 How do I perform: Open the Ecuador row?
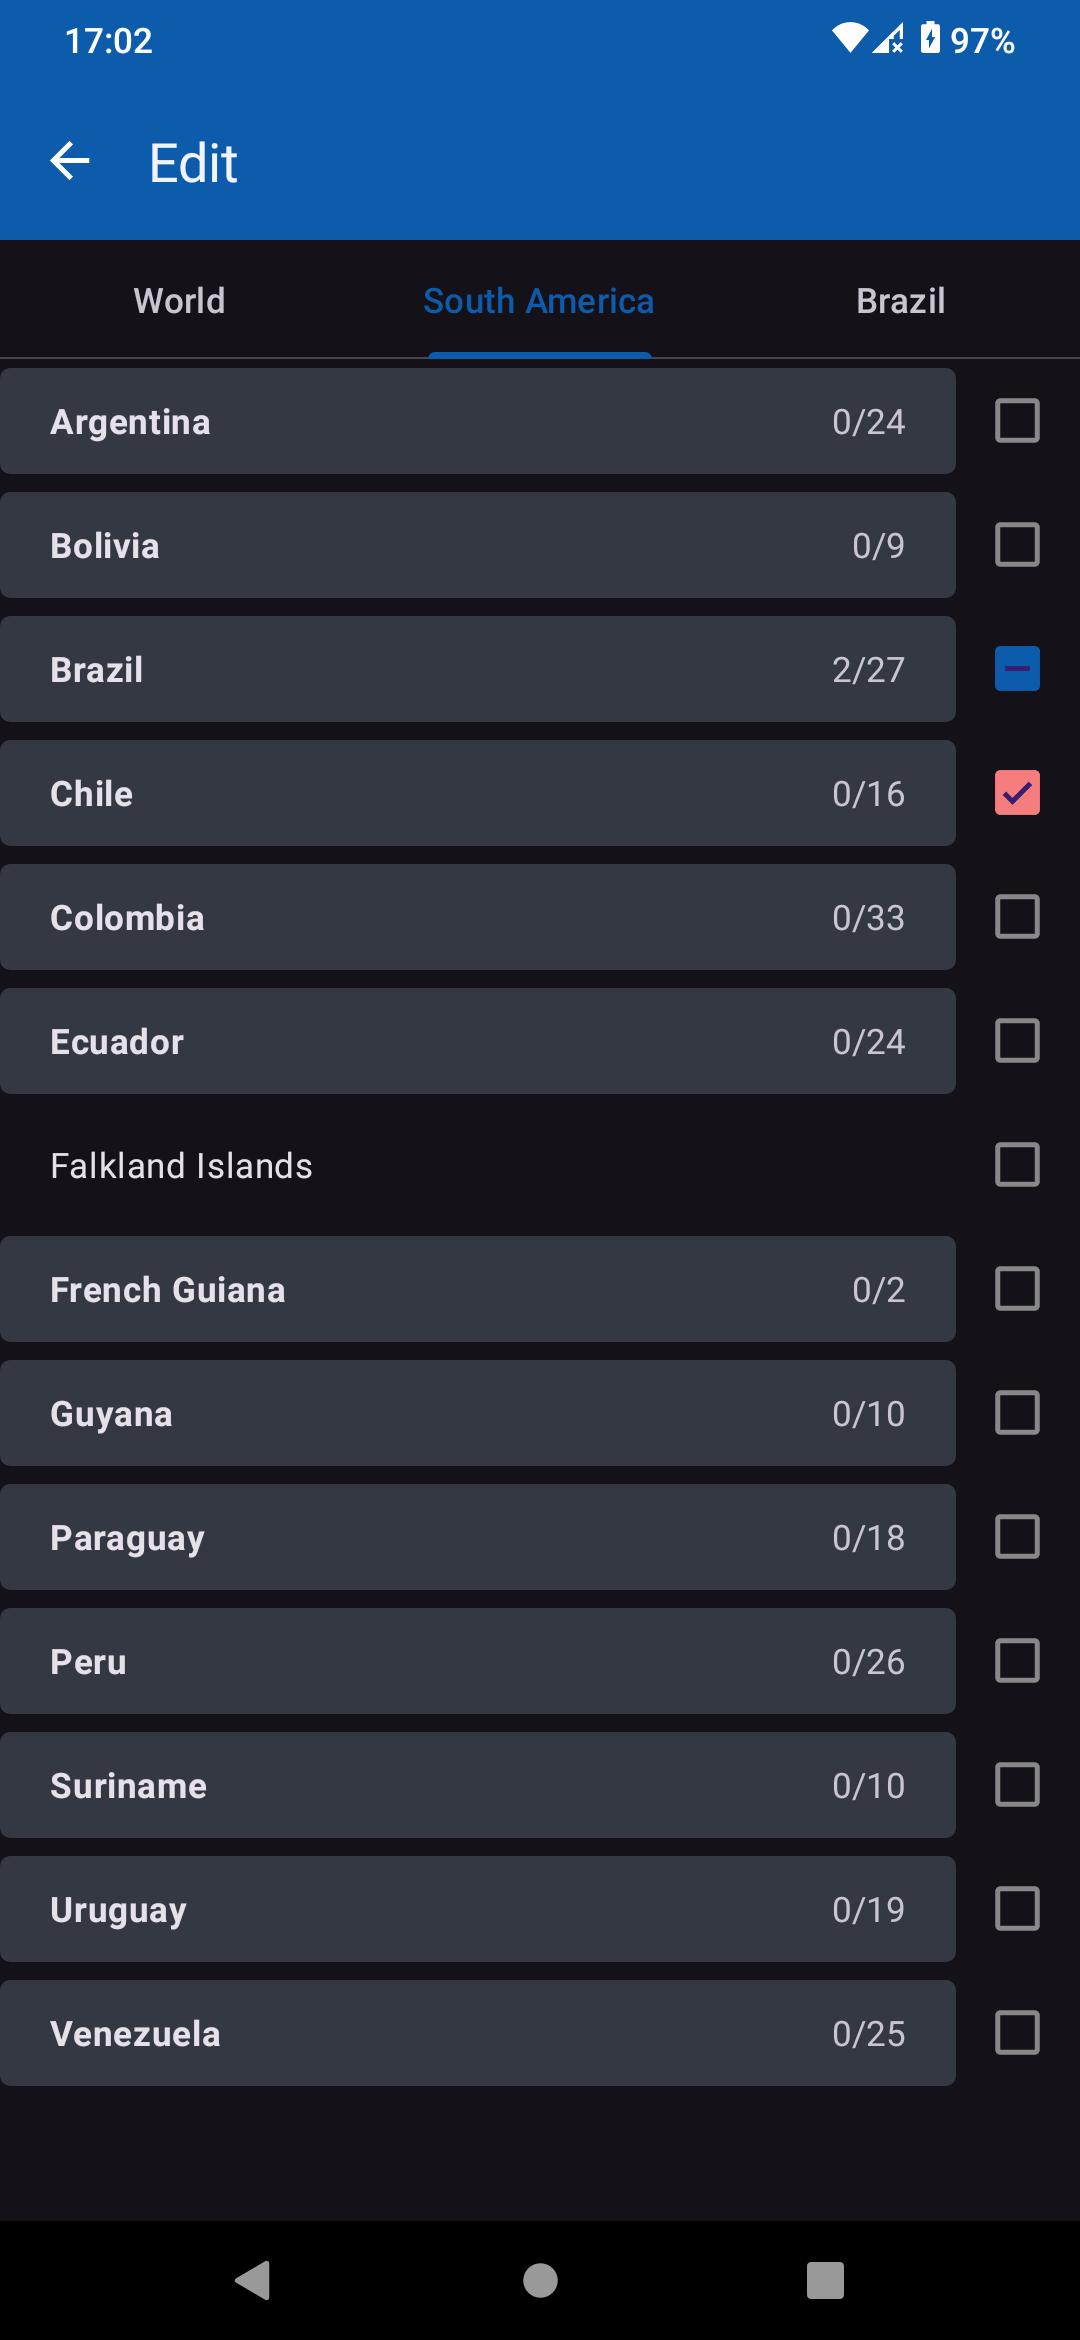[477, 1041]
